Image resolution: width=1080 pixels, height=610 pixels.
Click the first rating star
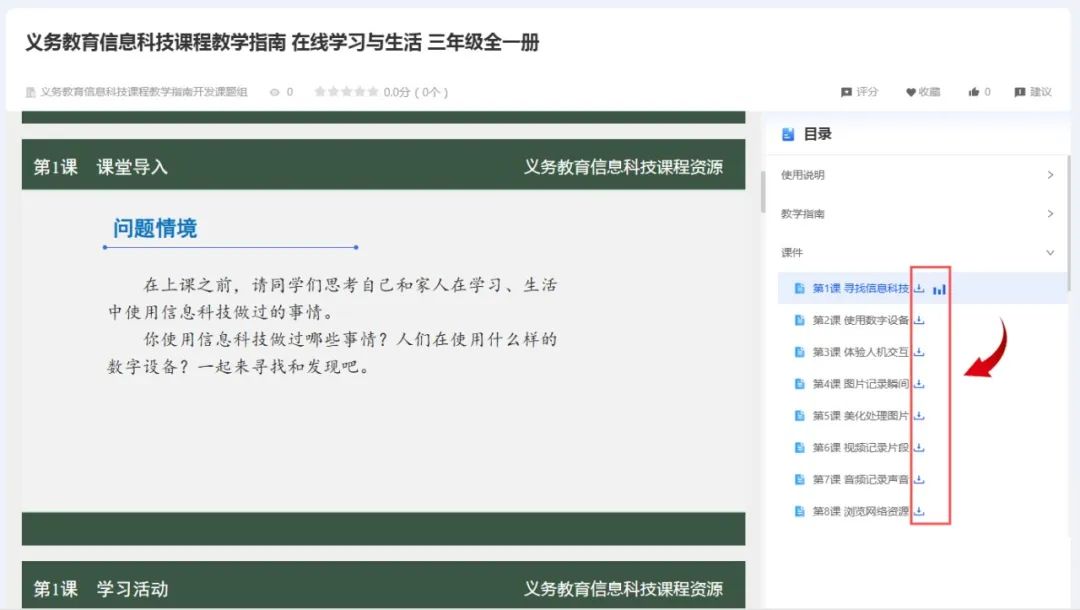click(320, 91)
